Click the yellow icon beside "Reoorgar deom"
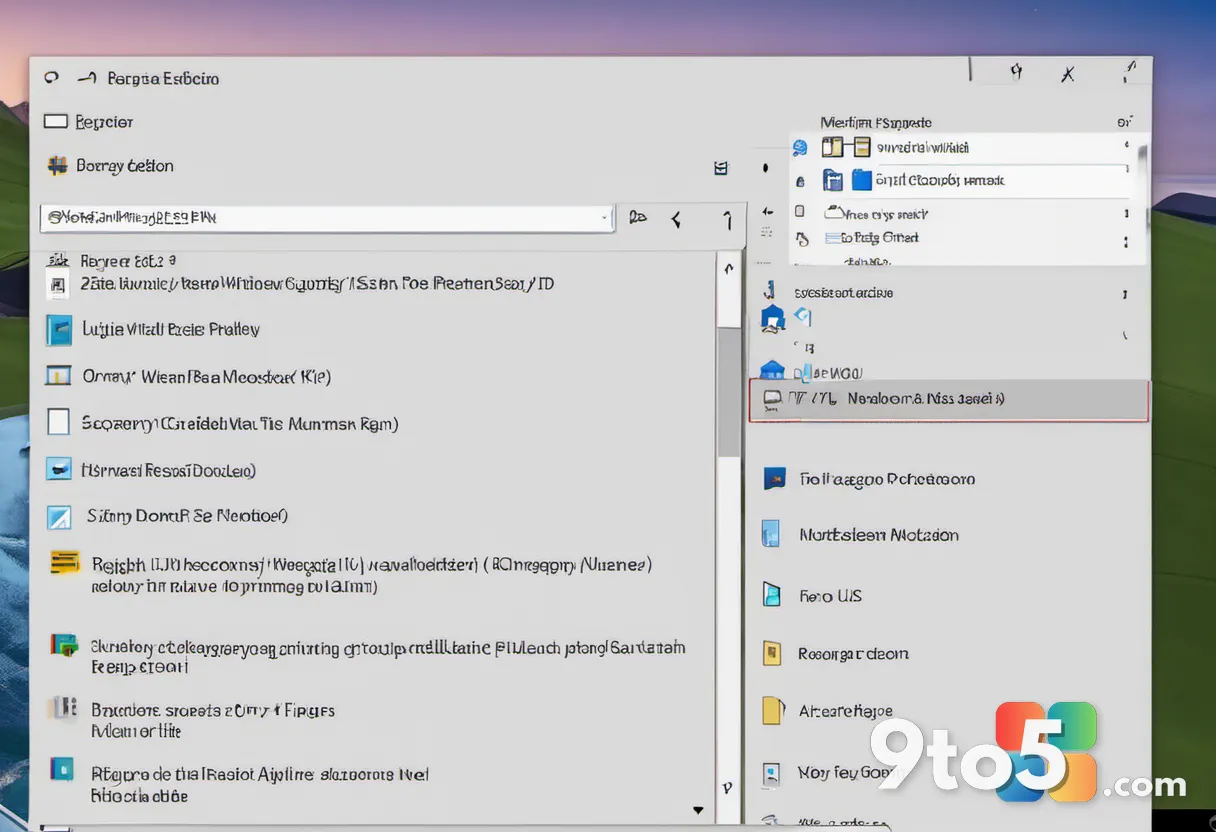This screenshot has height=832, width=1216. tap(772, 654)
